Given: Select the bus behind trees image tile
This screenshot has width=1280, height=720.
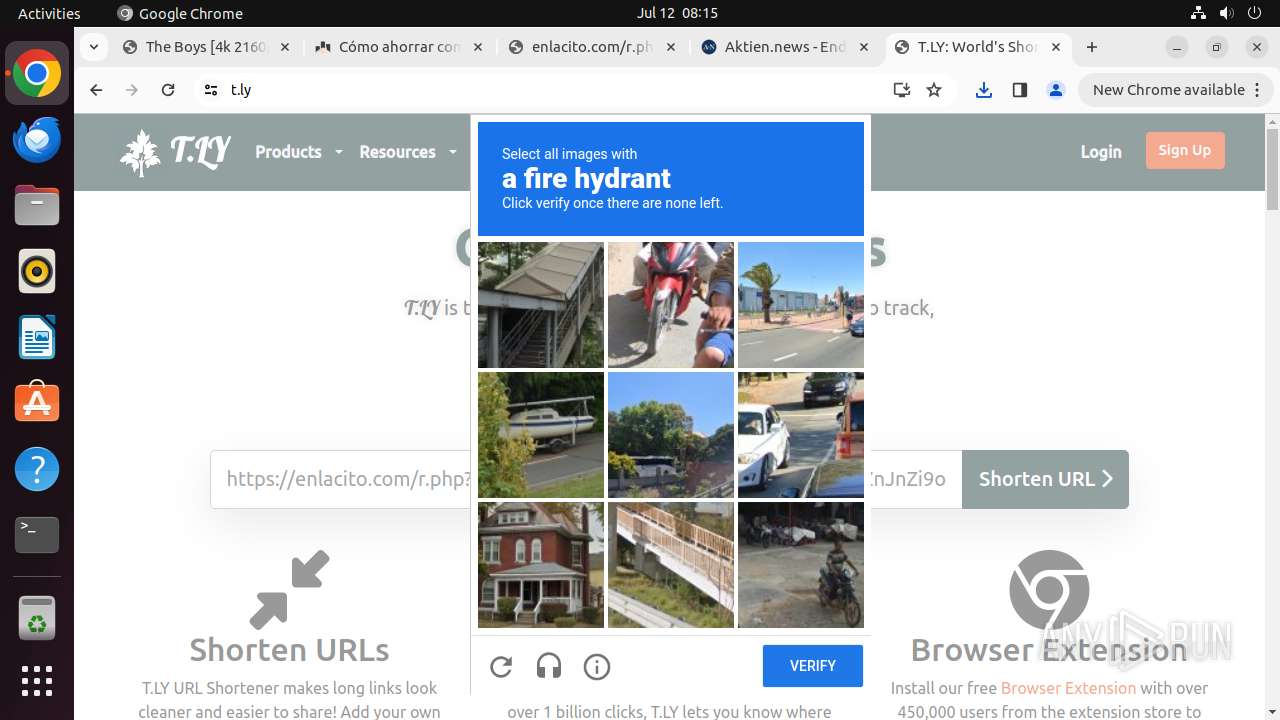Looking at the screenshot, I should pos(671,435).
